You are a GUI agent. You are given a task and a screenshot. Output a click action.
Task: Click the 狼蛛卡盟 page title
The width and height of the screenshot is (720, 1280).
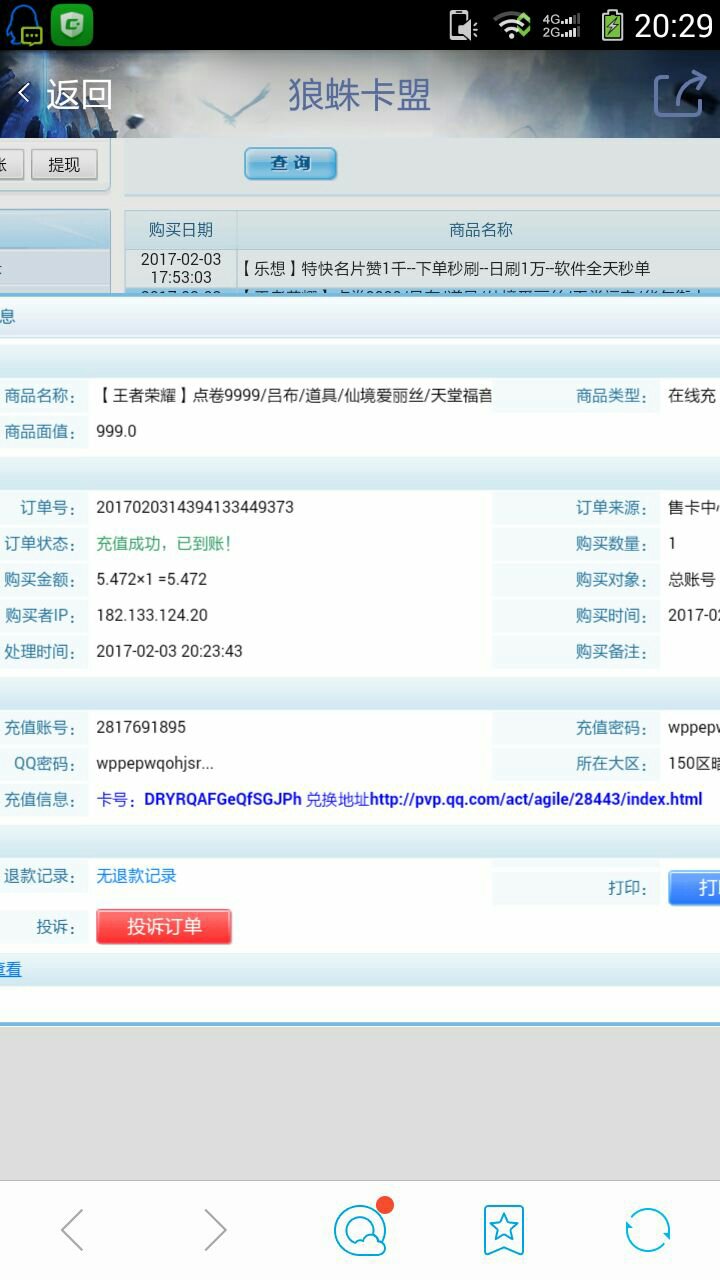click(359, 95)
